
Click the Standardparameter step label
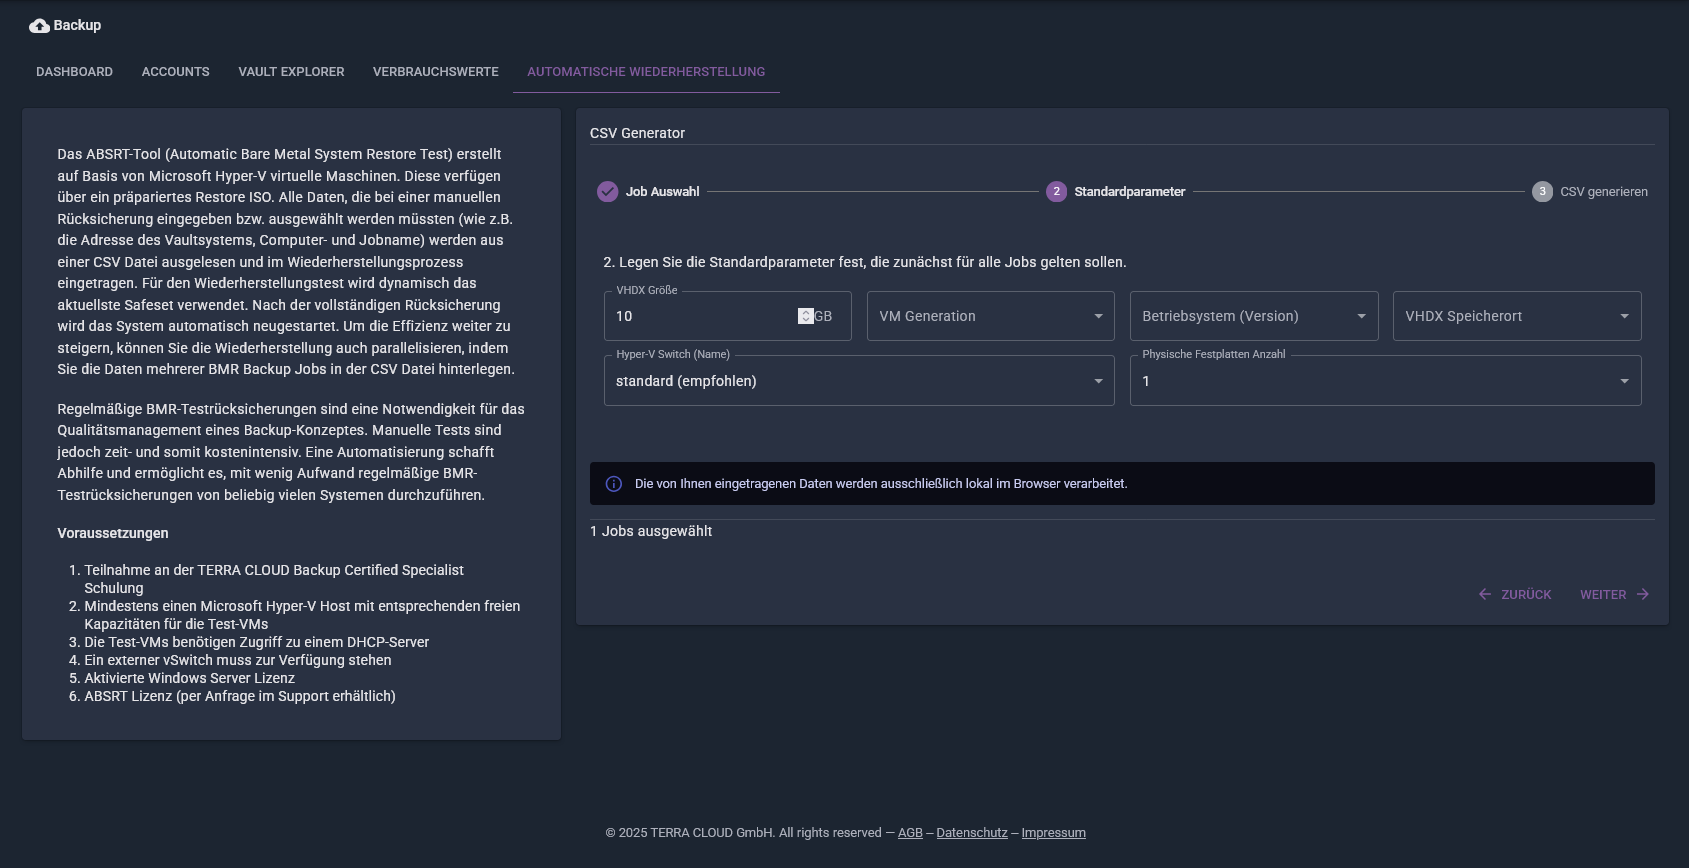coord(1130,192)
